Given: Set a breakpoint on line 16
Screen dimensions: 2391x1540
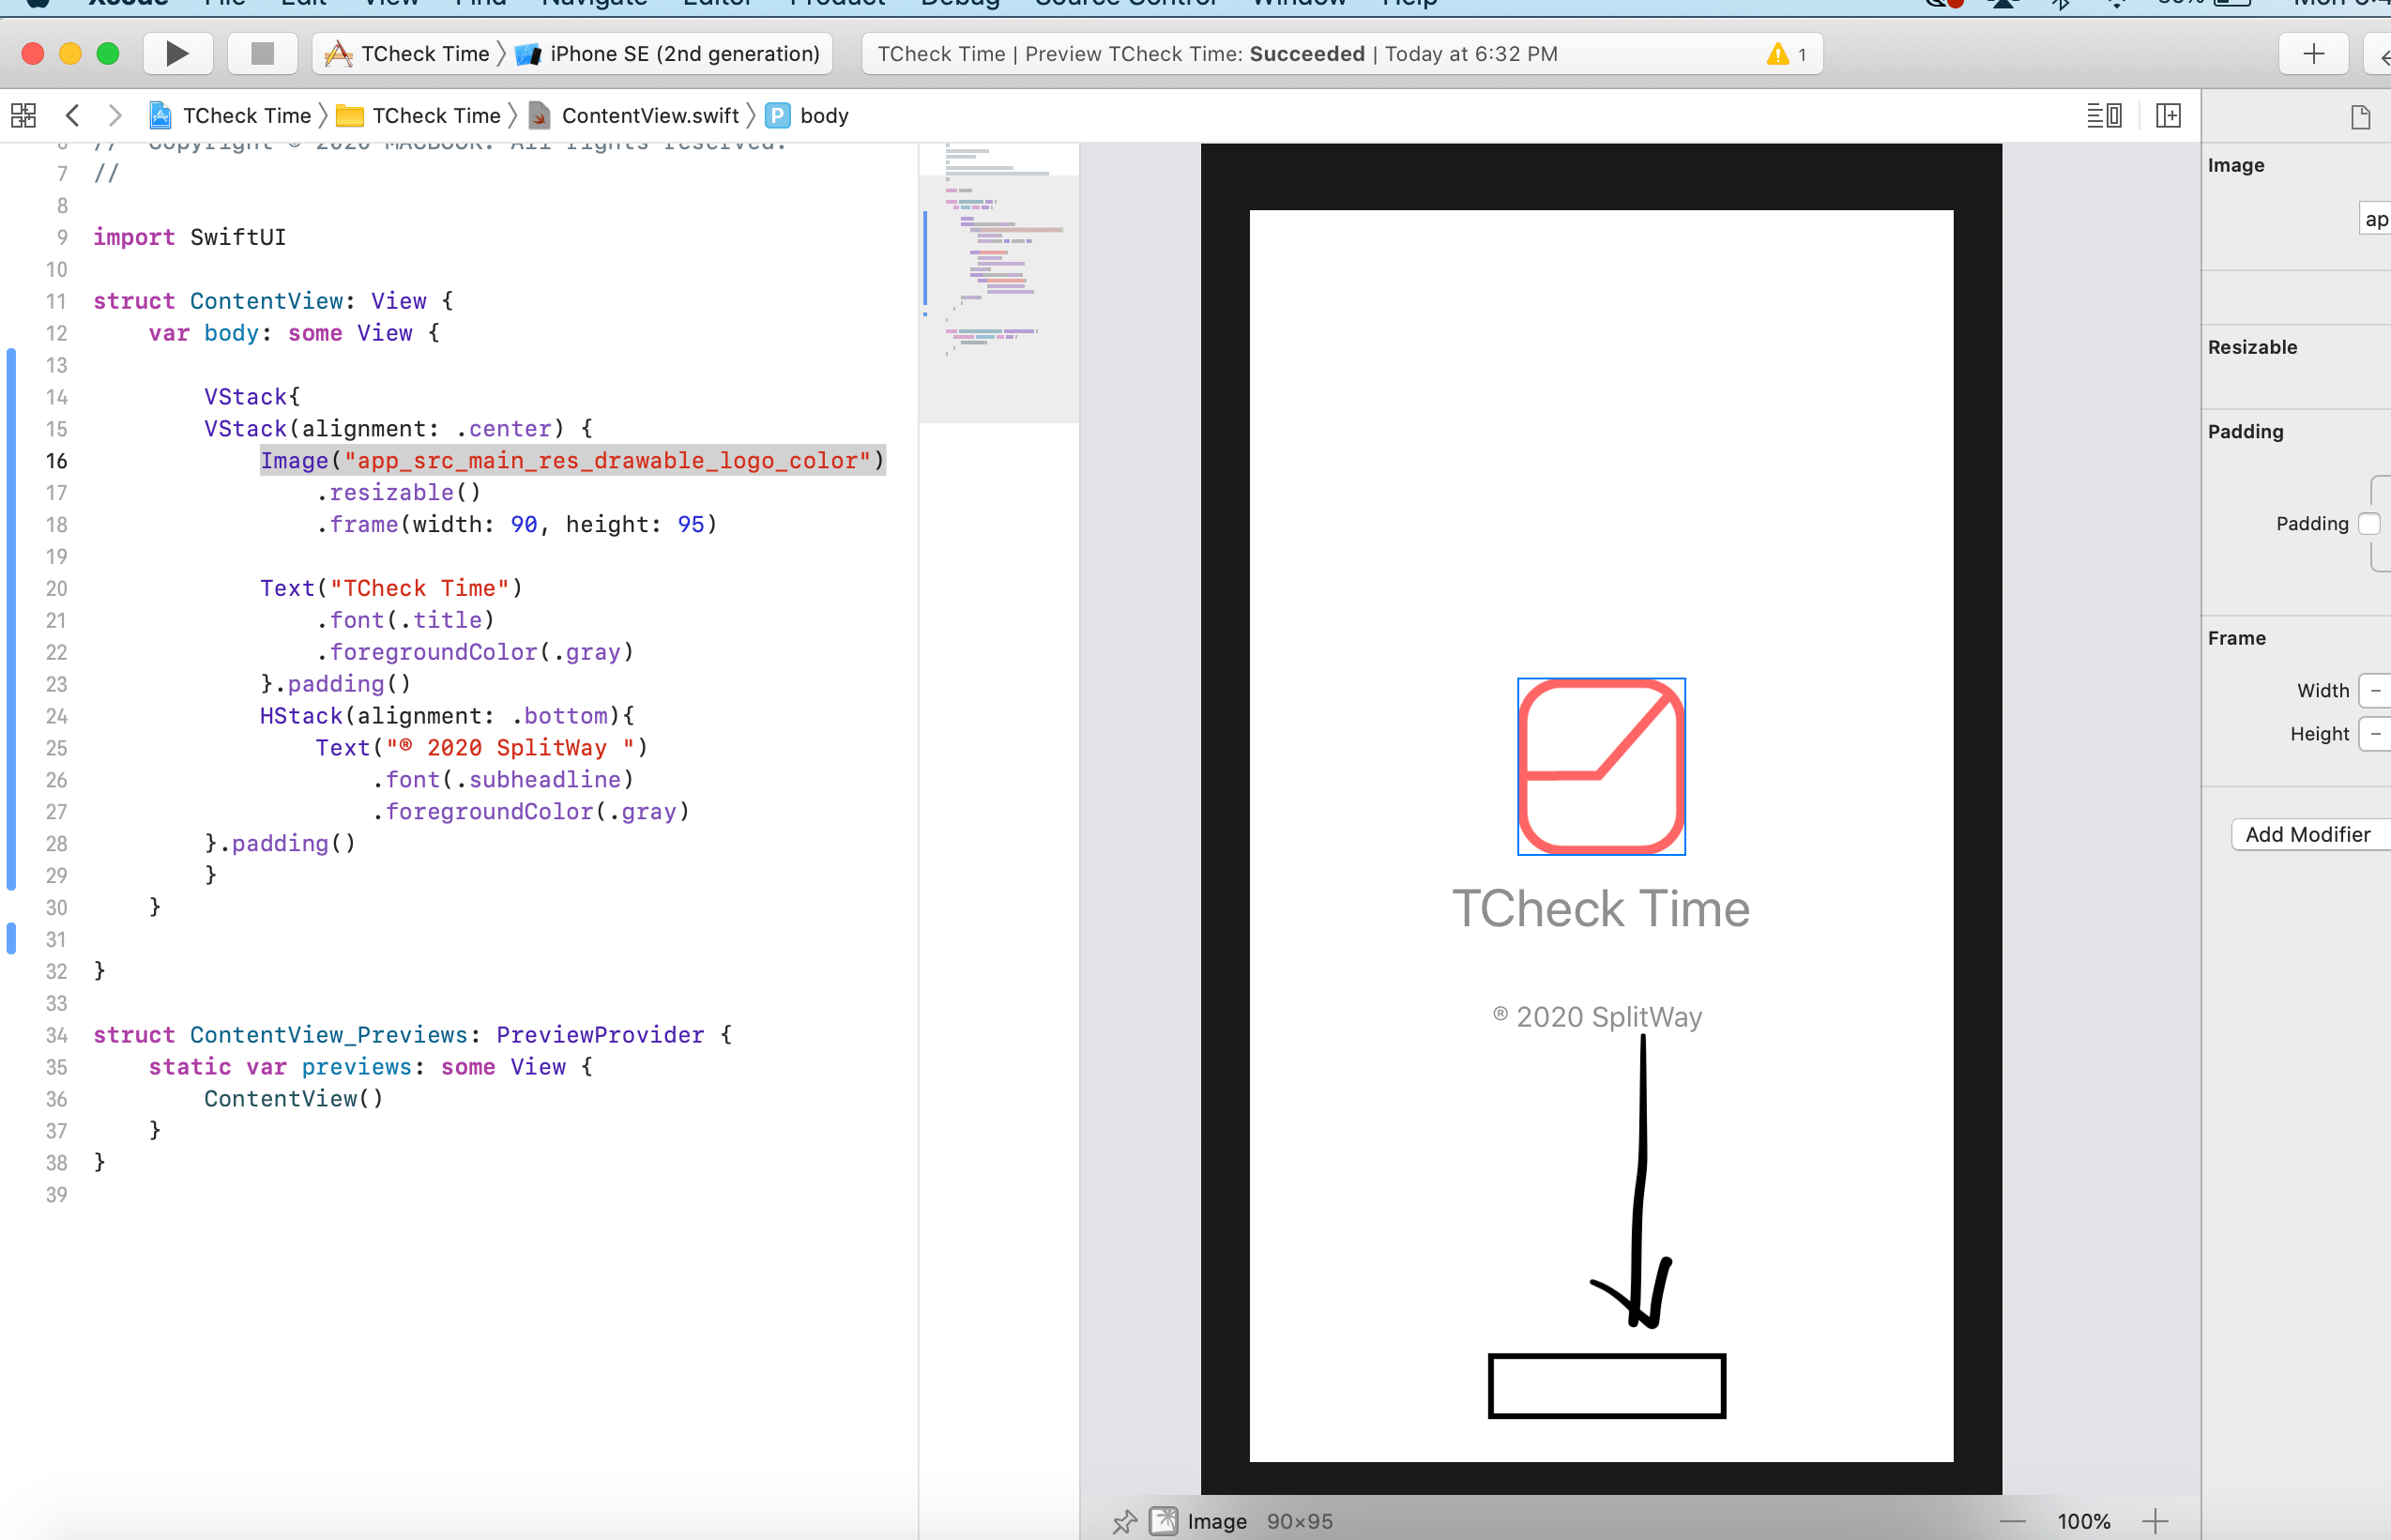Looking at the screenshot, I should pyautogui.click(x=57, y=461).
